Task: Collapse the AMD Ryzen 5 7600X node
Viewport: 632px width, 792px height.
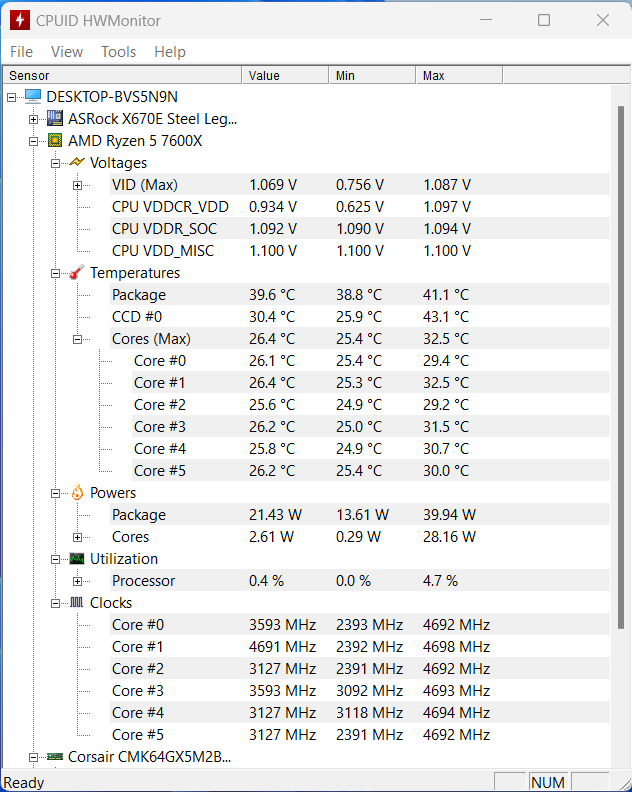Action: point(33,141)
